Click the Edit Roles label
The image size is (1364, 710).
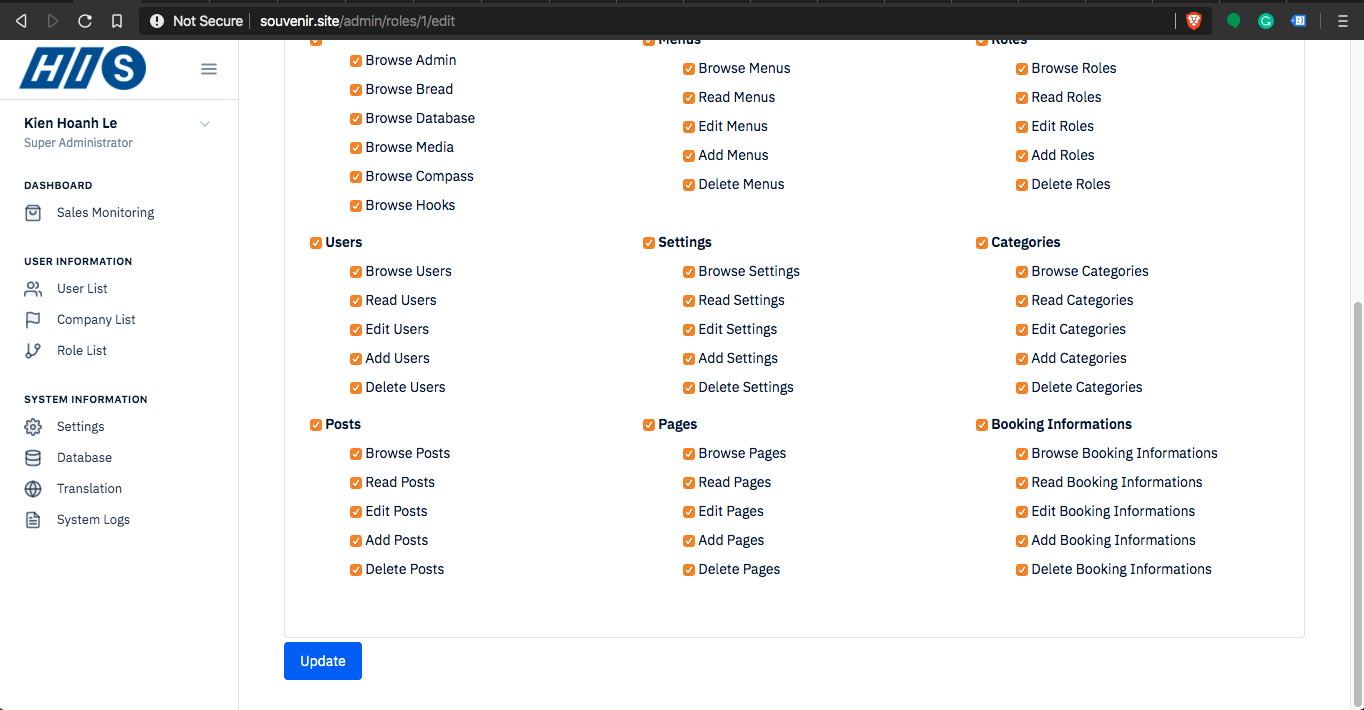point(1063,127)
